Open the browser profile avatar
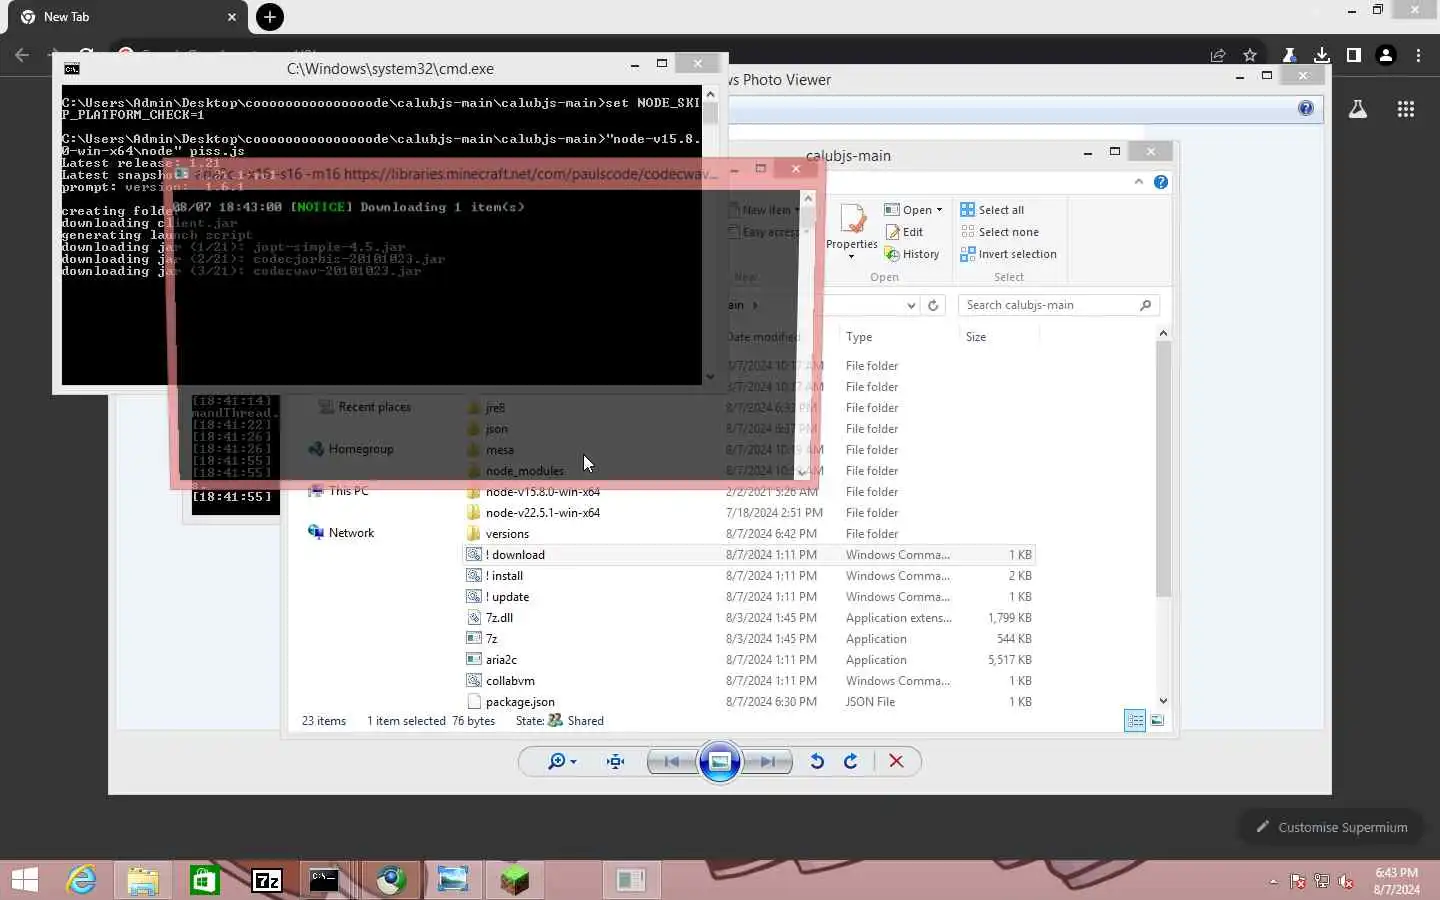This screenshot has width=1440, height=900. coord(1386,55)
